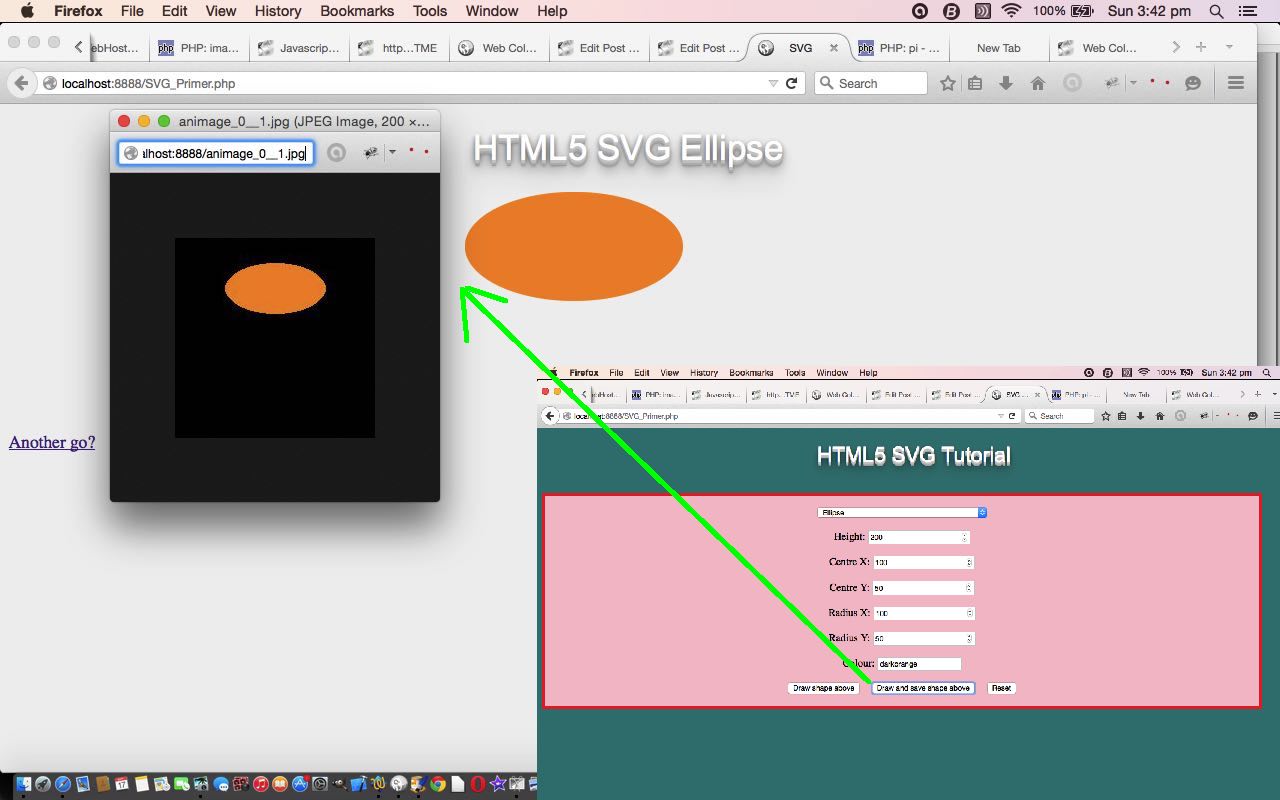
Task: Switch to the New Tab tab
Action: tap(998, 46)
